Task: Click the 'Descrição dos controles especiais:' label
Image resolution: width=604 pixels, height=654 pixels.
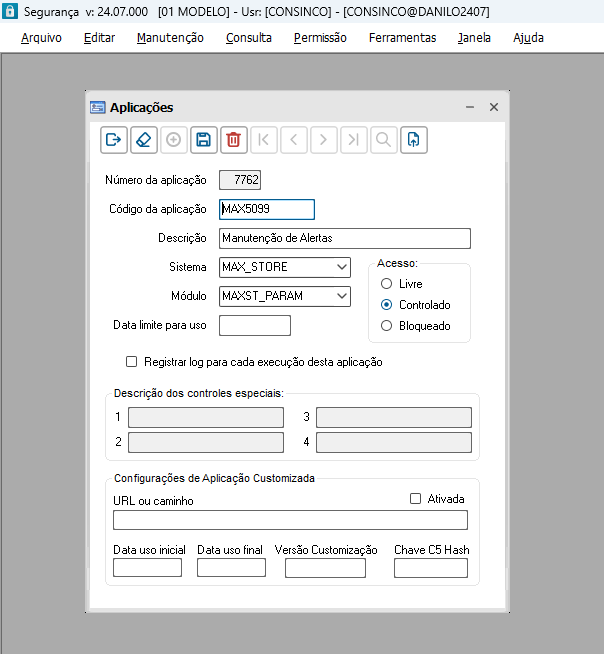Action: pos(199,393)
